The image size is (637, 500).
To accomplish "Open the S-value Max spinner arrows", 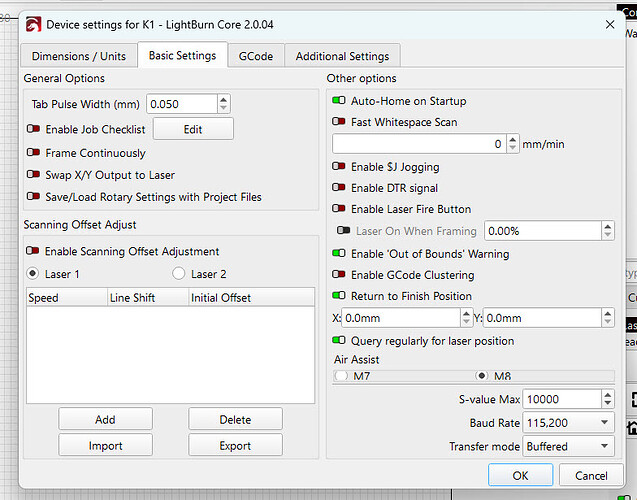I will (x=606, y=399).
